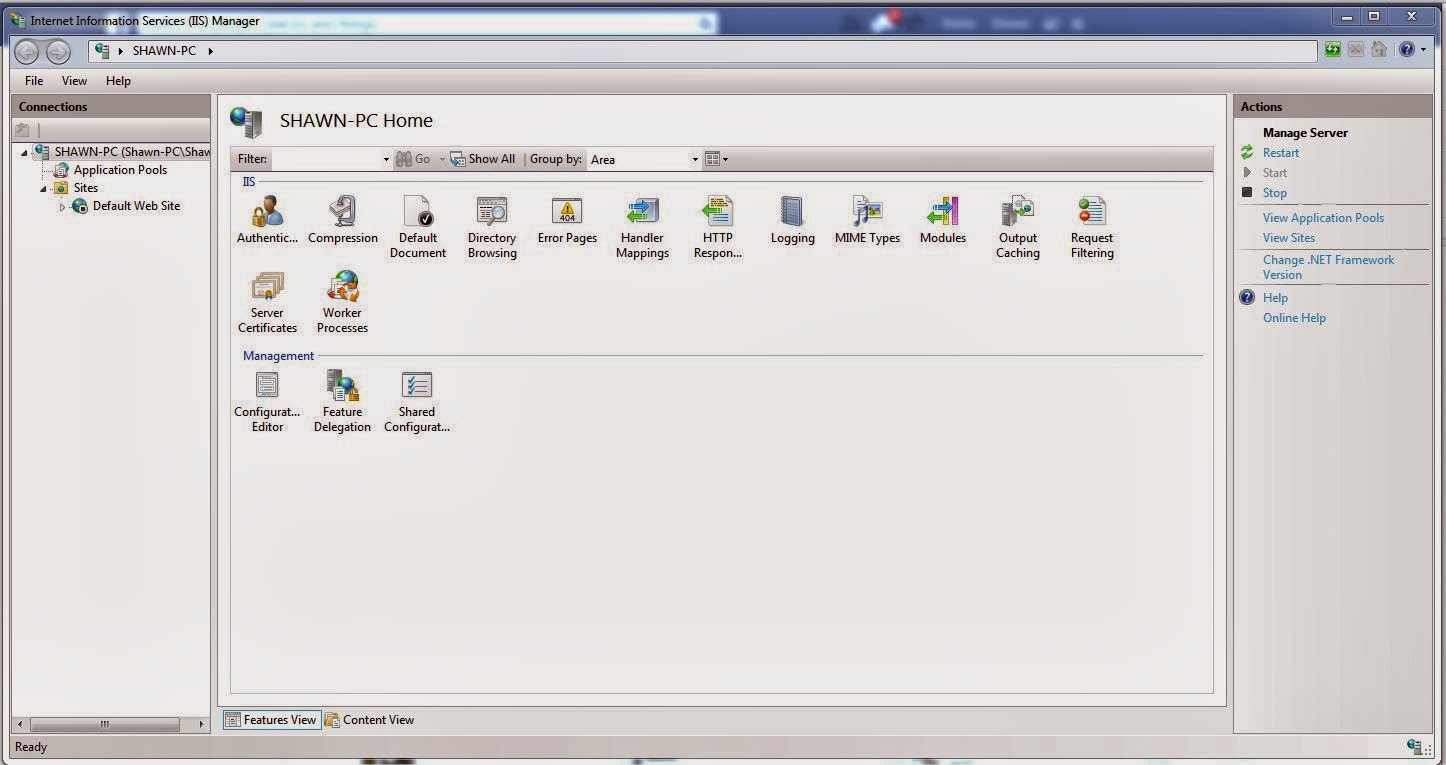Screen dimensions: 1446x765
Task: Open the Modules feature
Action: tap(943, 220)
